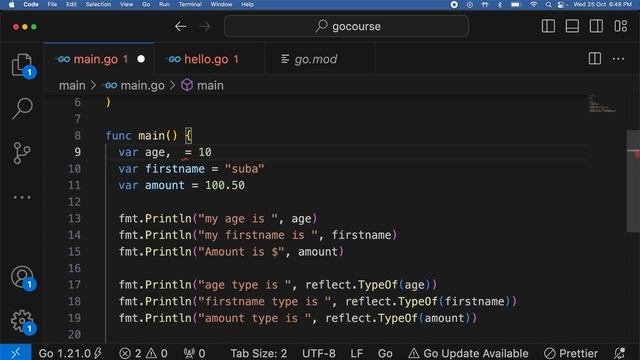Screen dimensions: 640x360
Task: Click the unsaved dot on main.go tab
Action: 141,59
